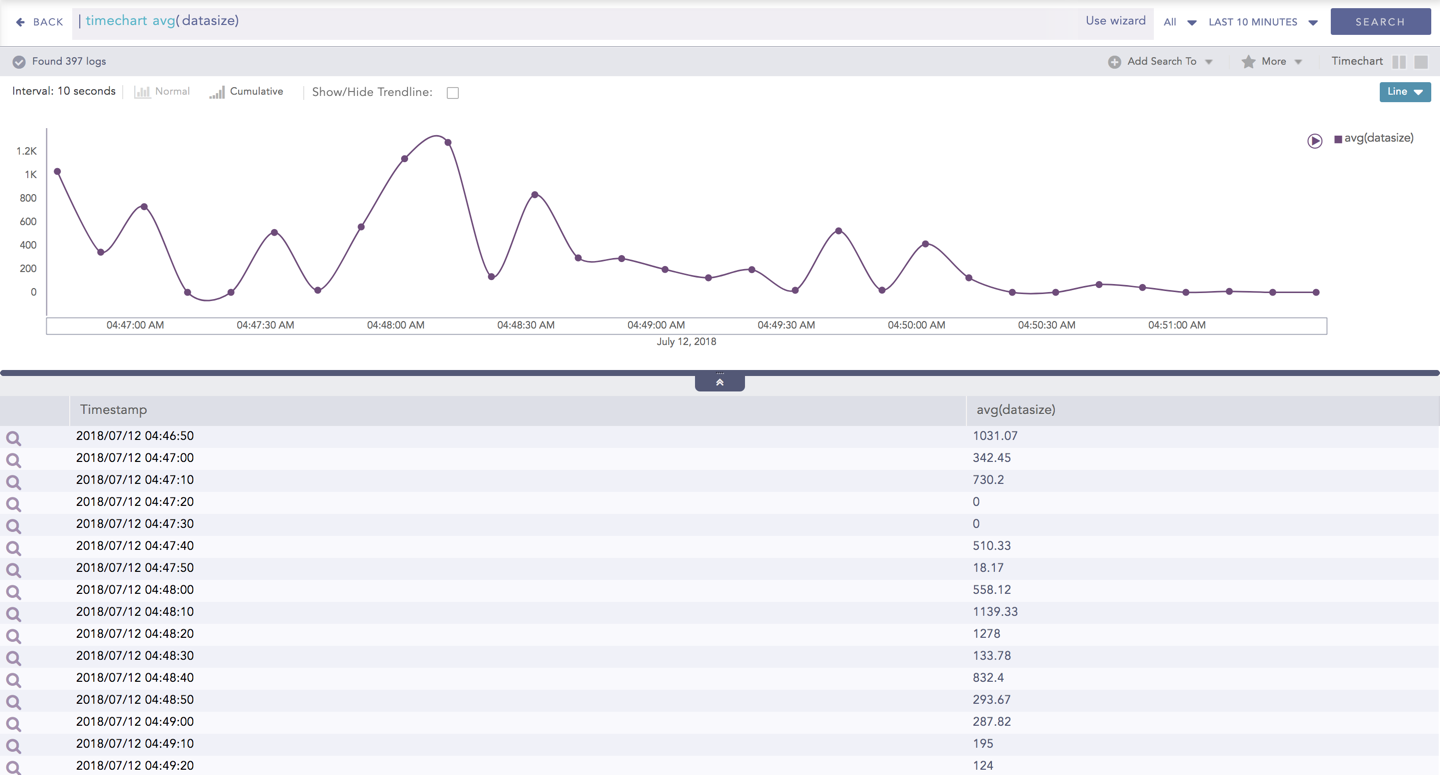Click the Search button
The height and width of the screenshot is (775, 1440).
1380,22
